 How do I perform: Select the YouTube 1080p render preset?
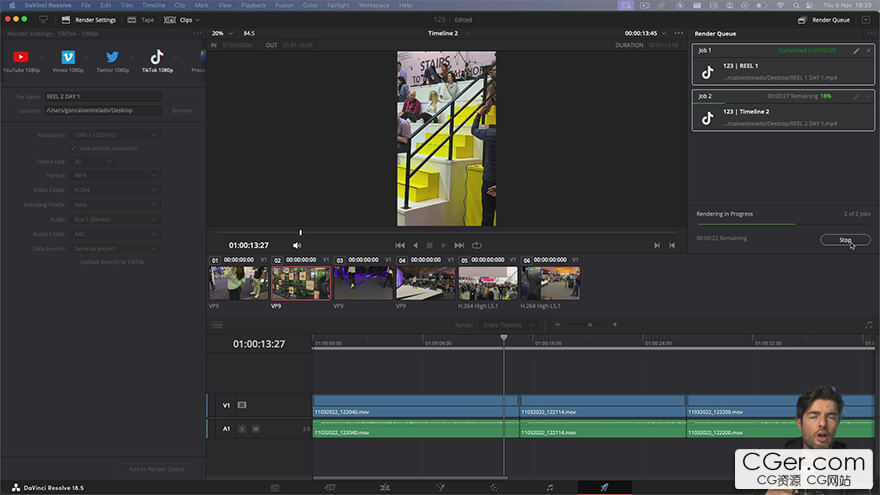tap(21, 61)
